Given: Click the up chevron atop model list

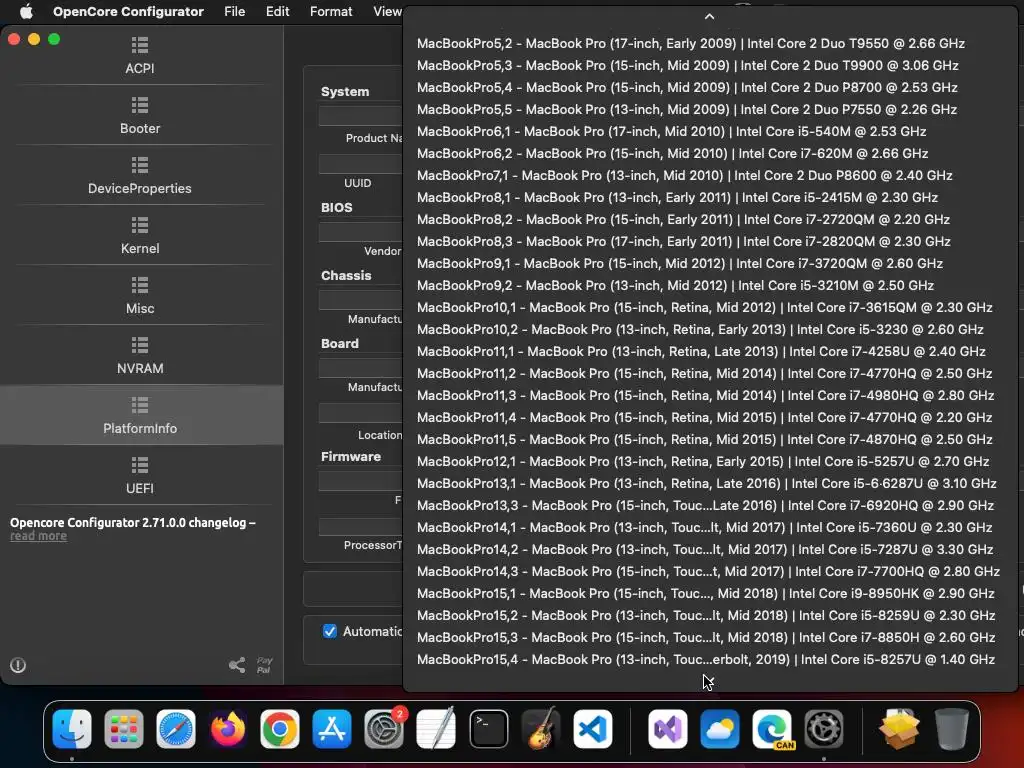Looking at the screenshot, I should click(x=710, y=17).
